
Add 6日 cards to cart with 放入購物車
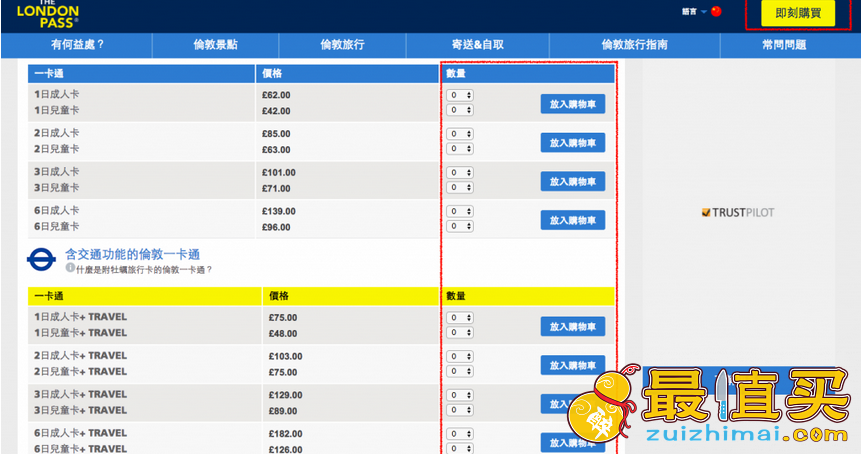pyautogui.click(x=573, y=220)
